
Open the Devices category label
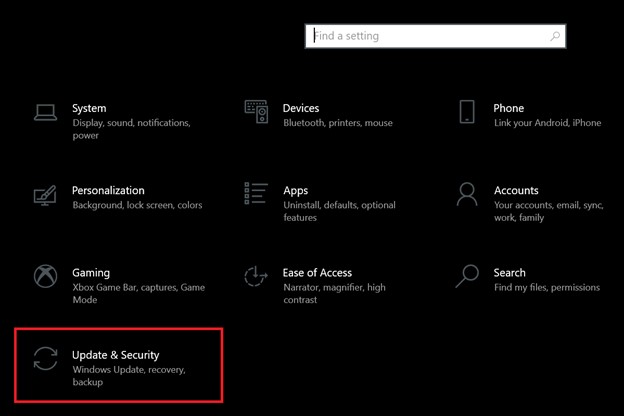click(301, 108)
